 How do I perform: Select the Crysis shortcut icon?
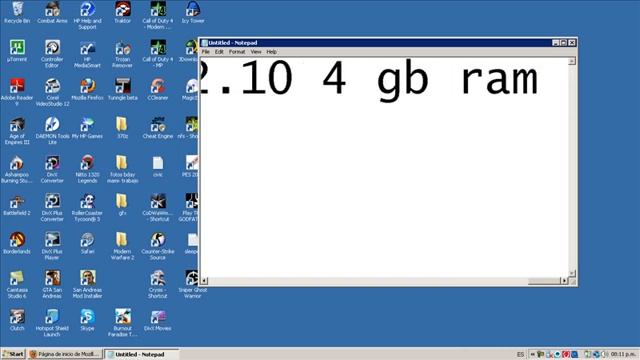(158, 284)
